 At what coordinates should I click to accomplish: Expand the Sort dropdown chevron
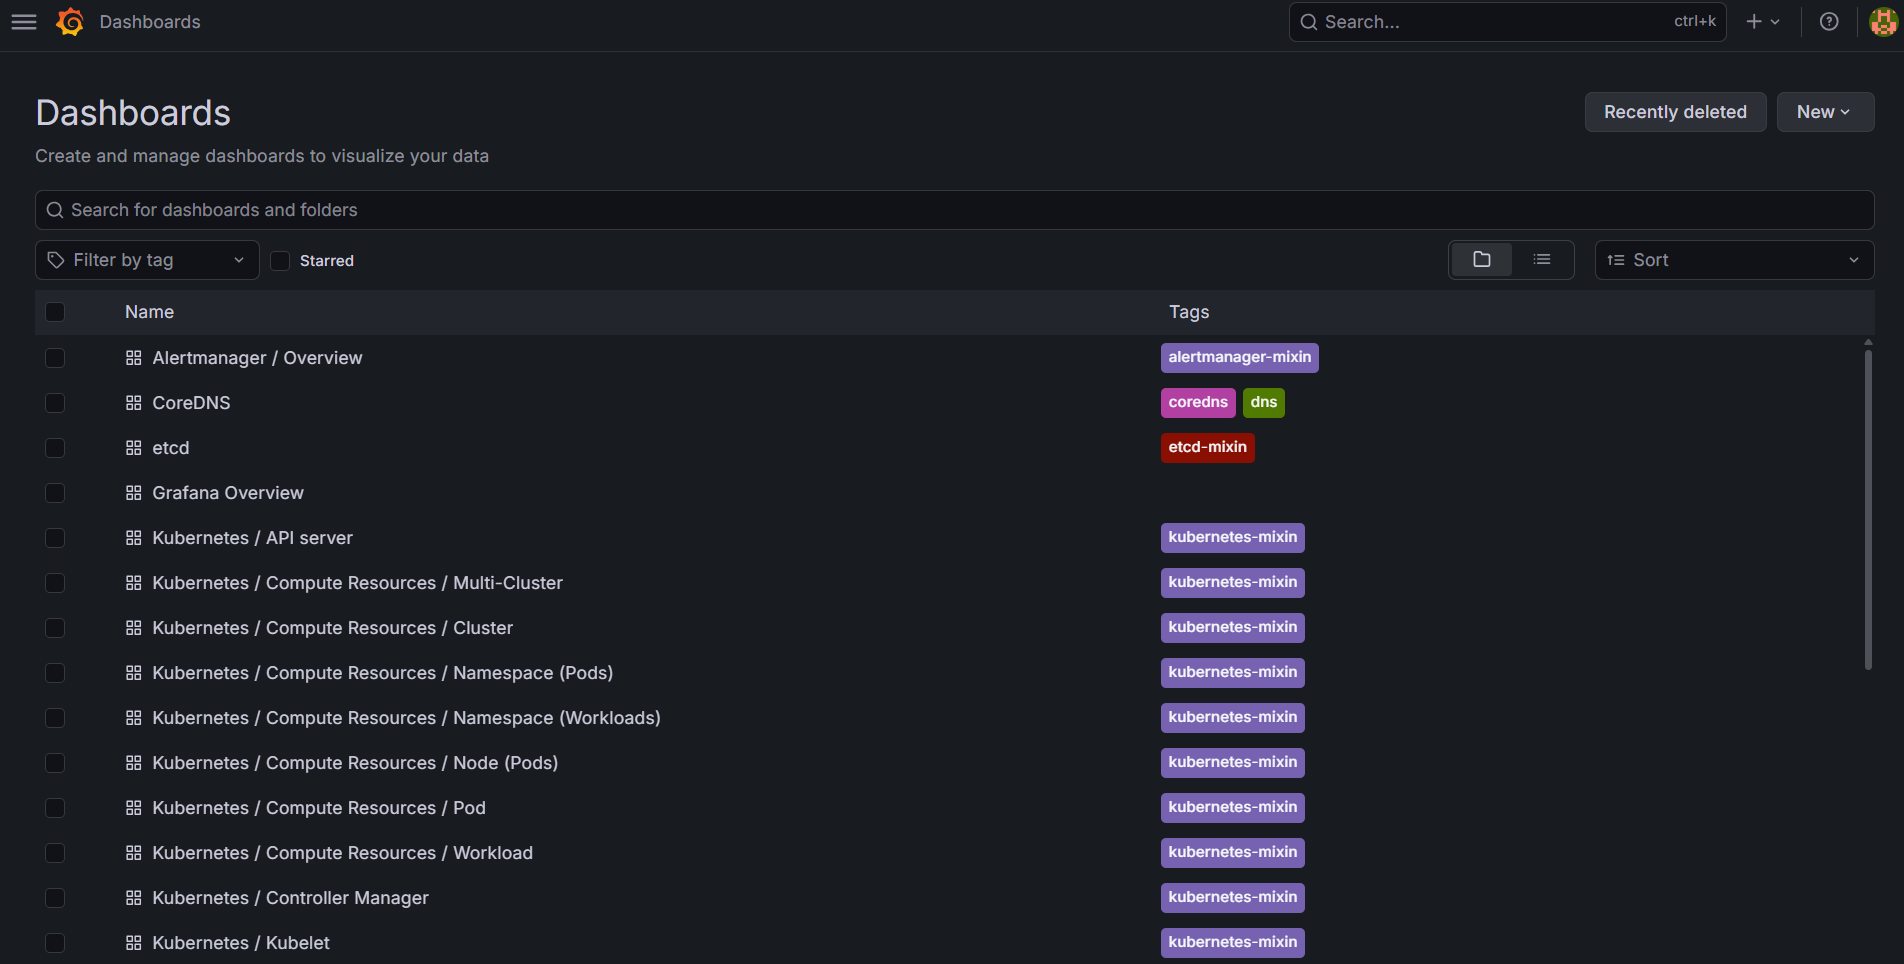pos(1854,260)
